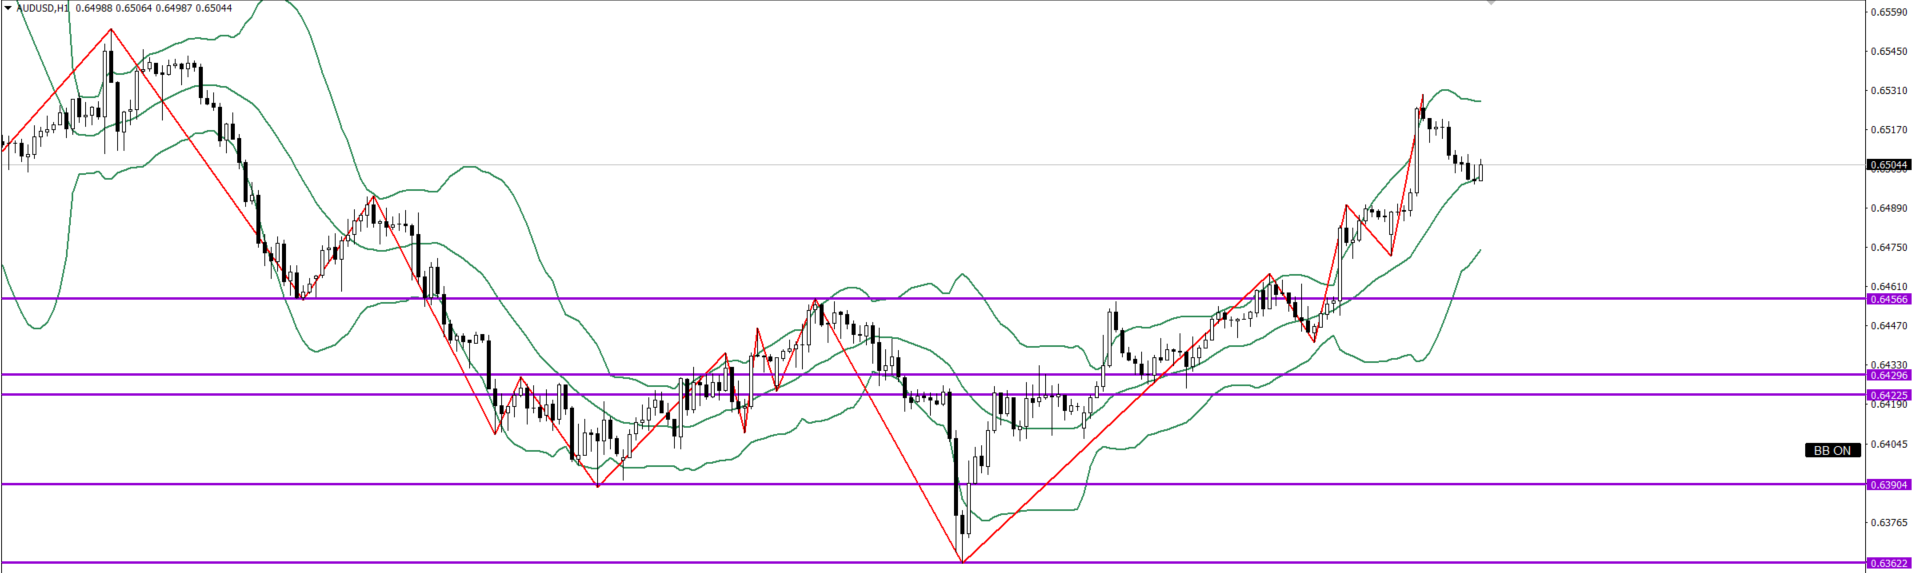
Task: Select the purple 0.63622 price label
Action: tap(1888, 563)
